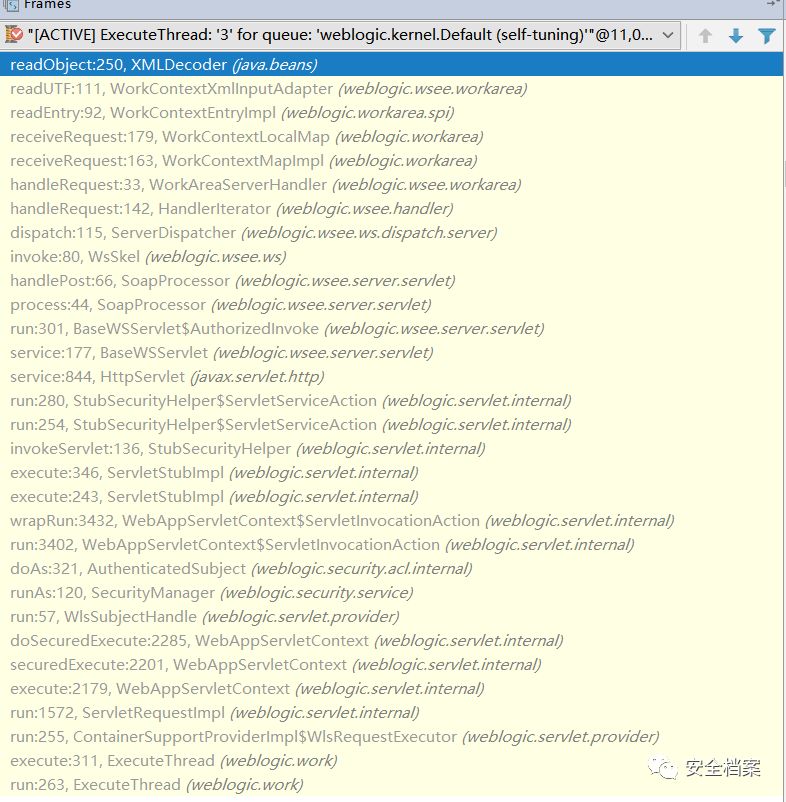This screenshot has width=786, height=802.
Task: Select frame readObject:250, XMLDecoder
Action: click(x=392, y=65)
